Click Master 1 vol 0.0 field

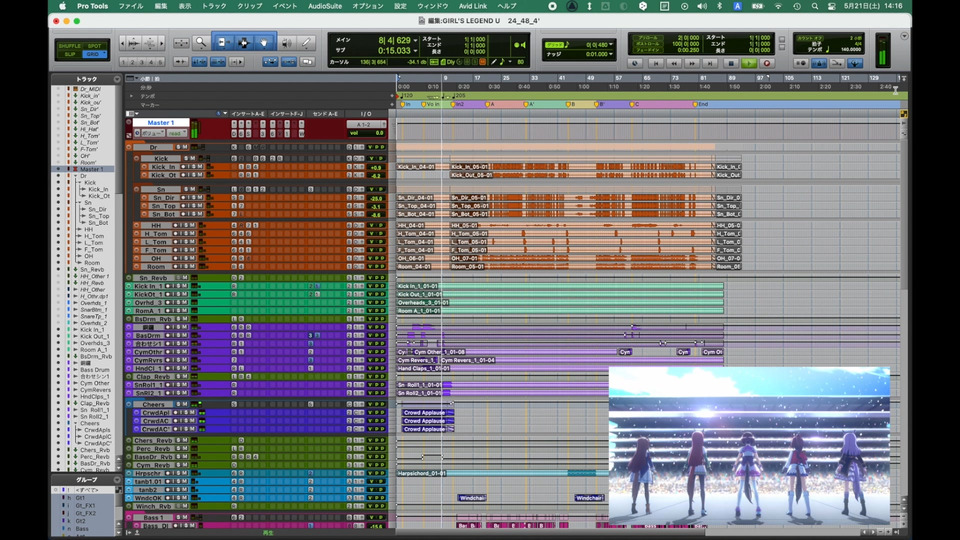pyautogui.click(x=366, y=133)
